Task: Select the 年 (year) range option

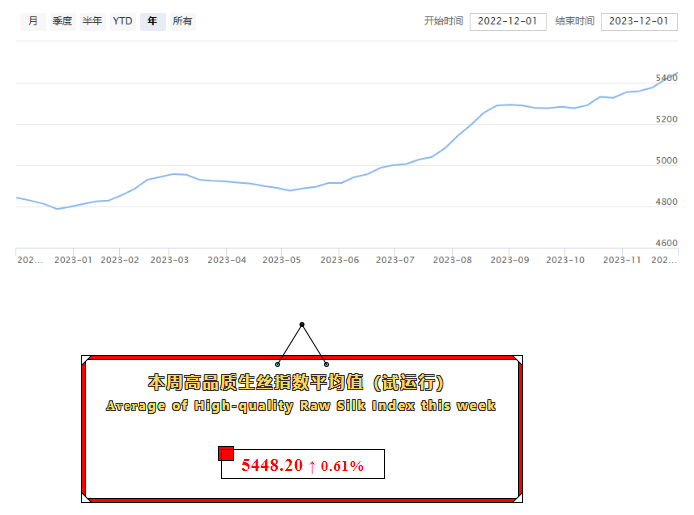Action: click(x=152, y=21)
